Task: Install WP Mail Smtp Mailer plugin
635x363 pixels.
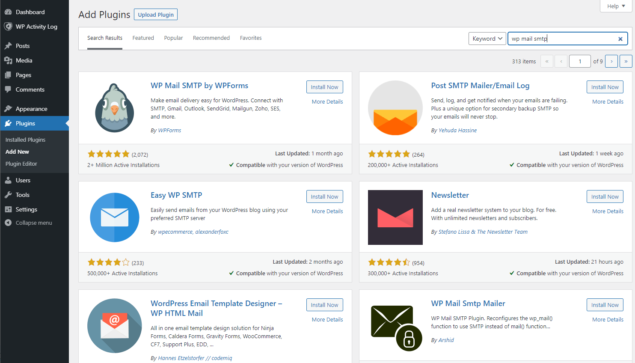Action: [605, 305]
